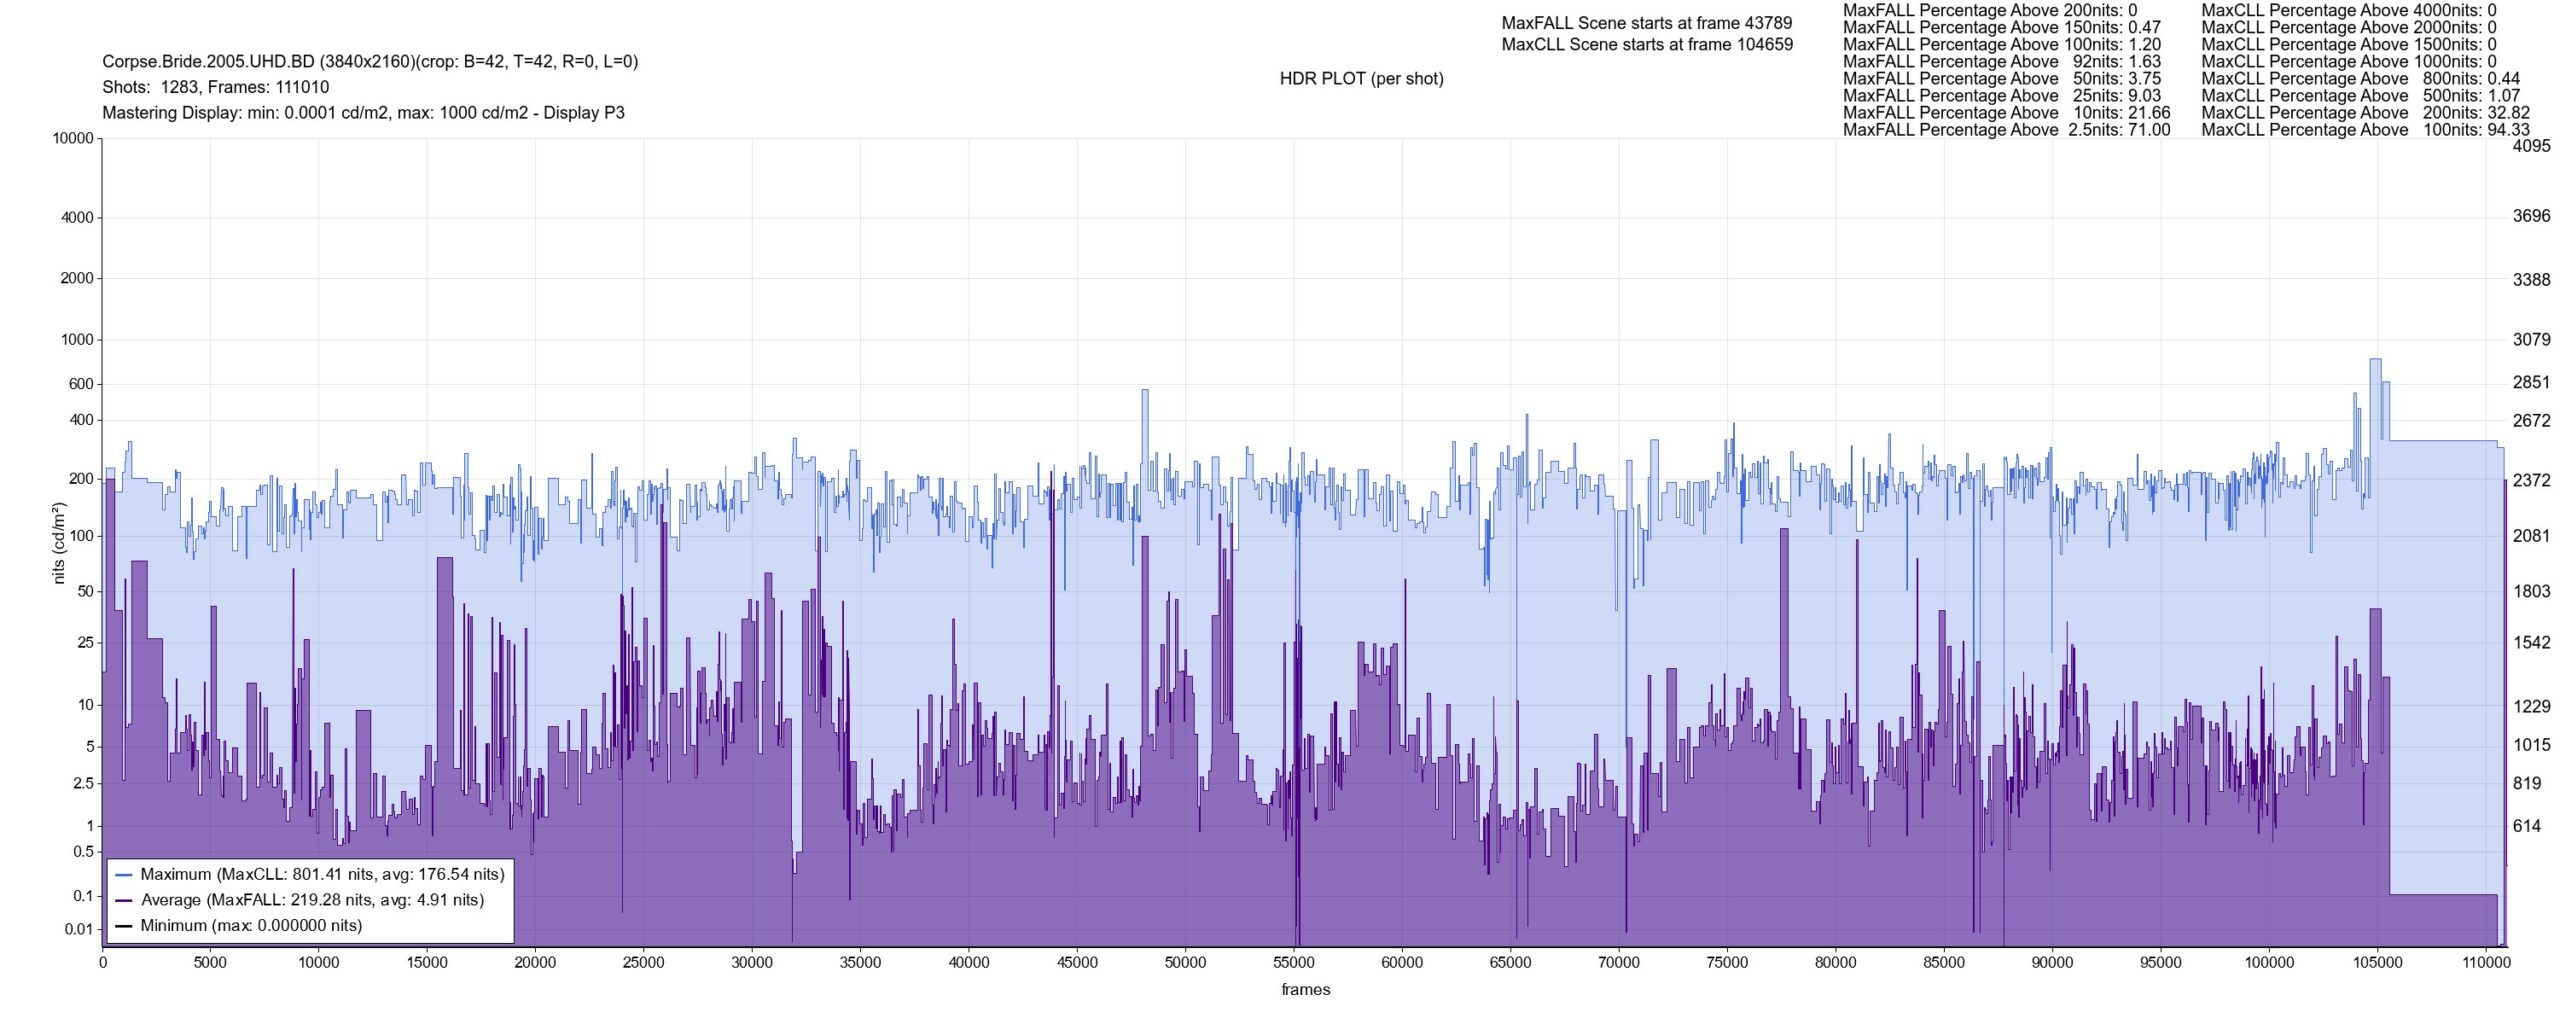Click MaxCLL Percentage Above 100nits: 94.33 line

2365,130
